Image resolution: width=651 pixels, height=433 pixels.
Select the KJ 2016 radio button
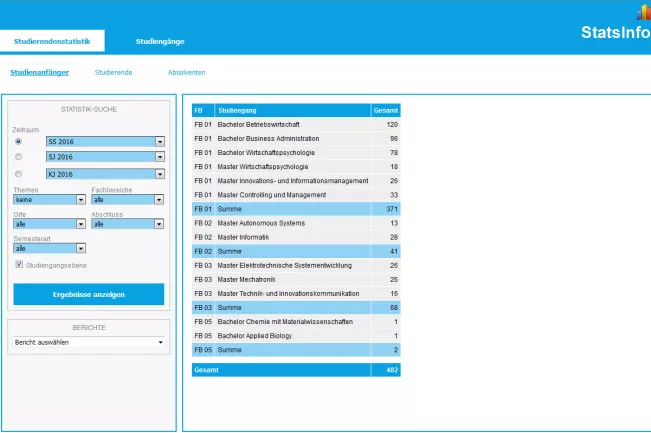18,174
